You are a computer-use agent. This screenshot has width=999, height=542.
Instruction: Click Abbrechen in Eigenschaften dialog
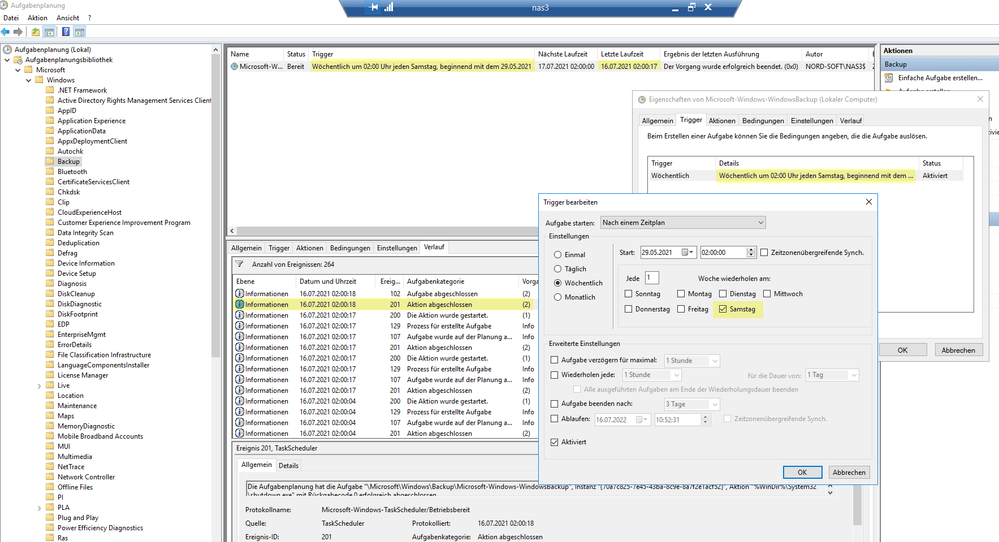pyautogui.click(x=958, y=350)
